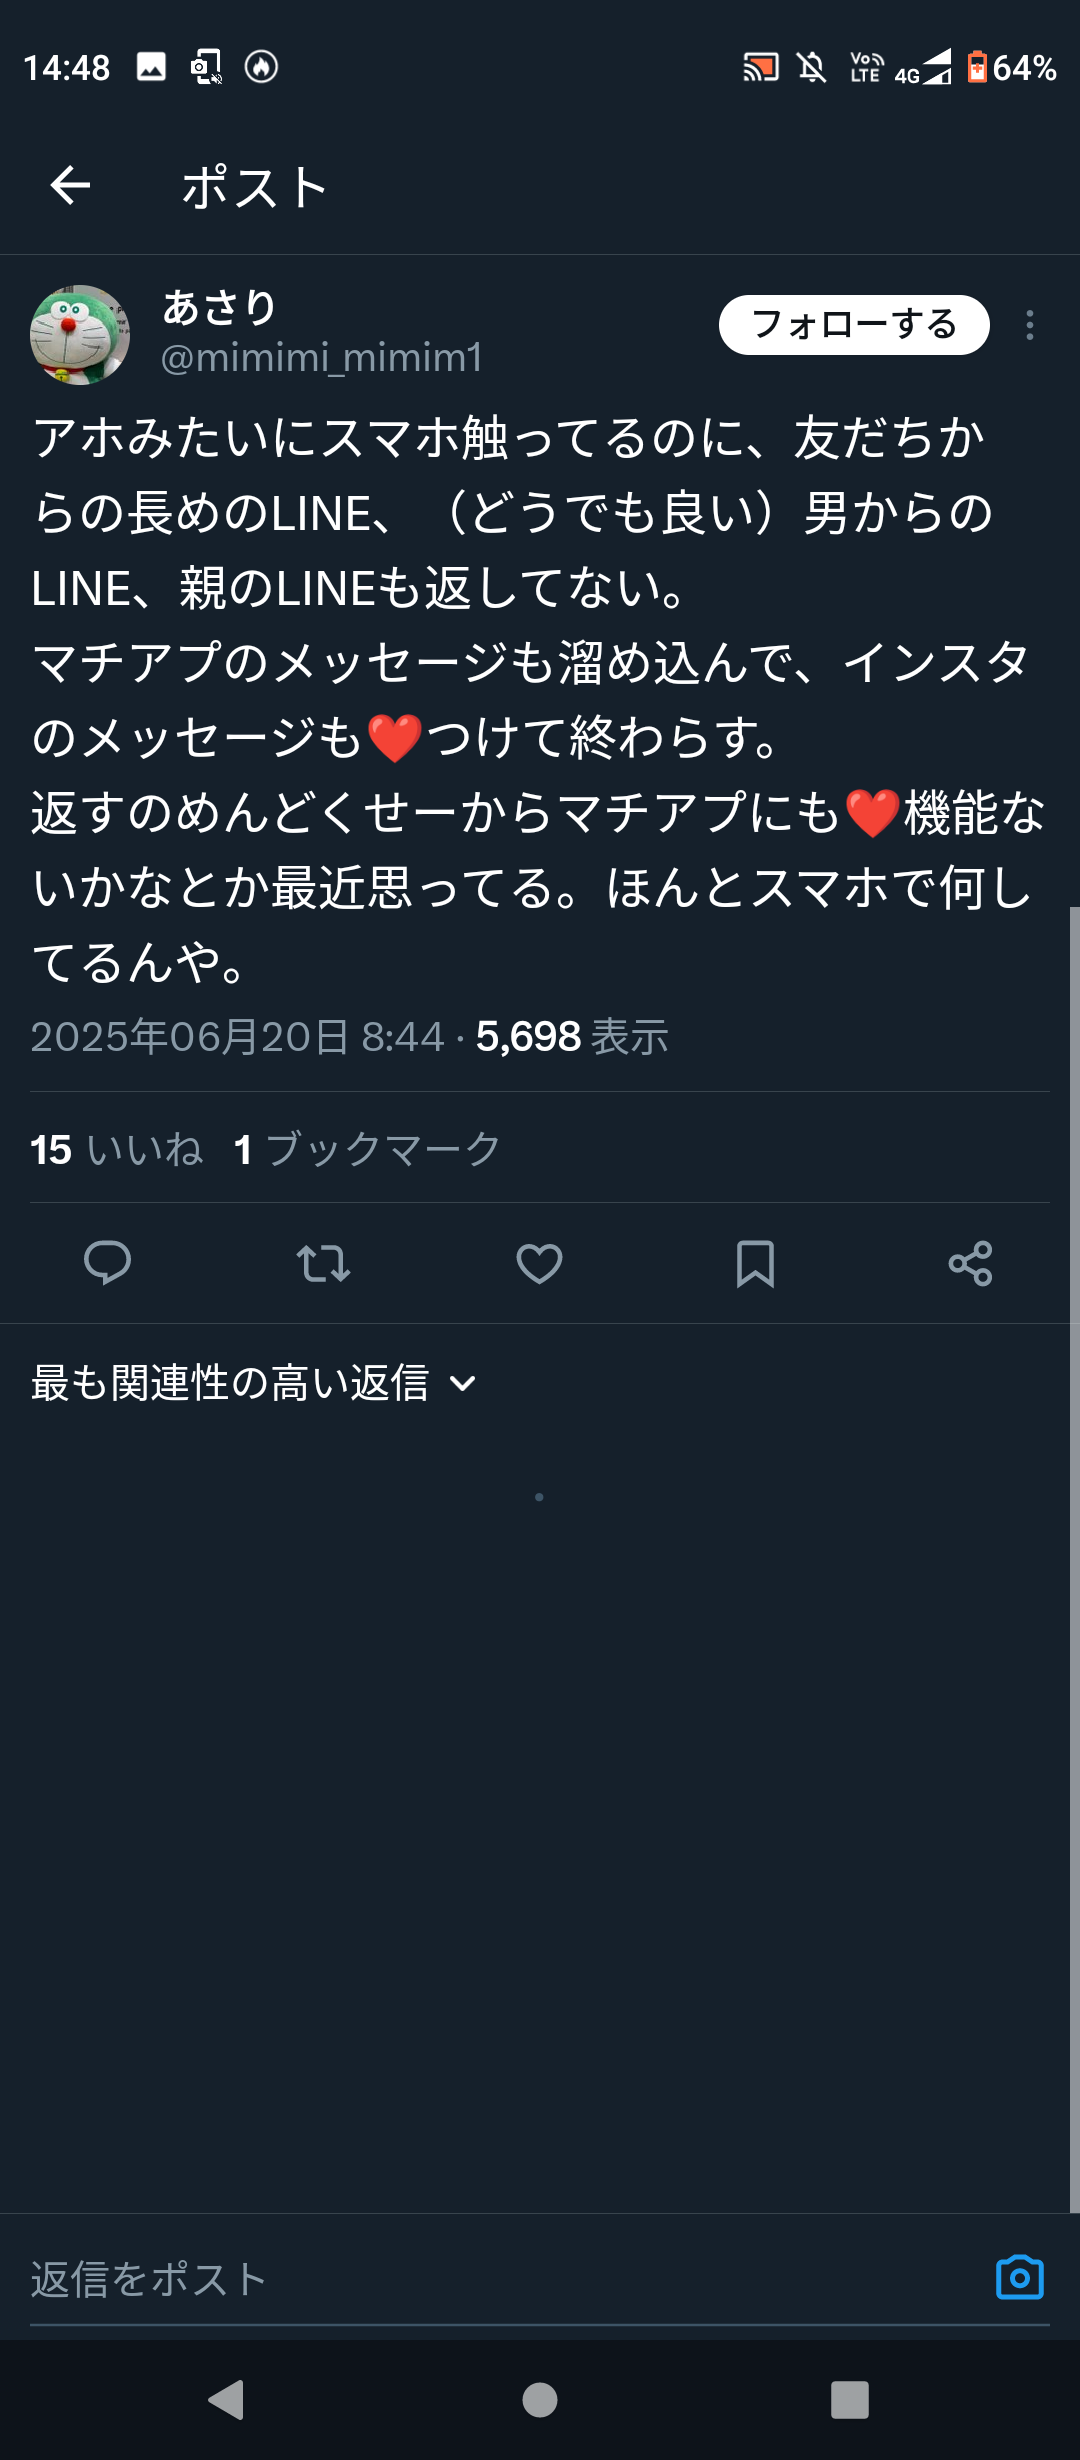
Task: Open あさり's Doraemon profile picture
Action: (80, 335)
